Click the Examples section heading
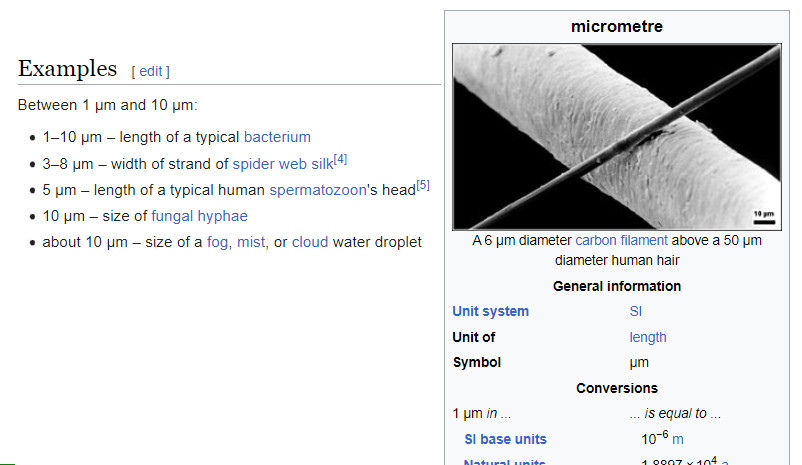Viewport: 802px width, 465px height. 68,69
